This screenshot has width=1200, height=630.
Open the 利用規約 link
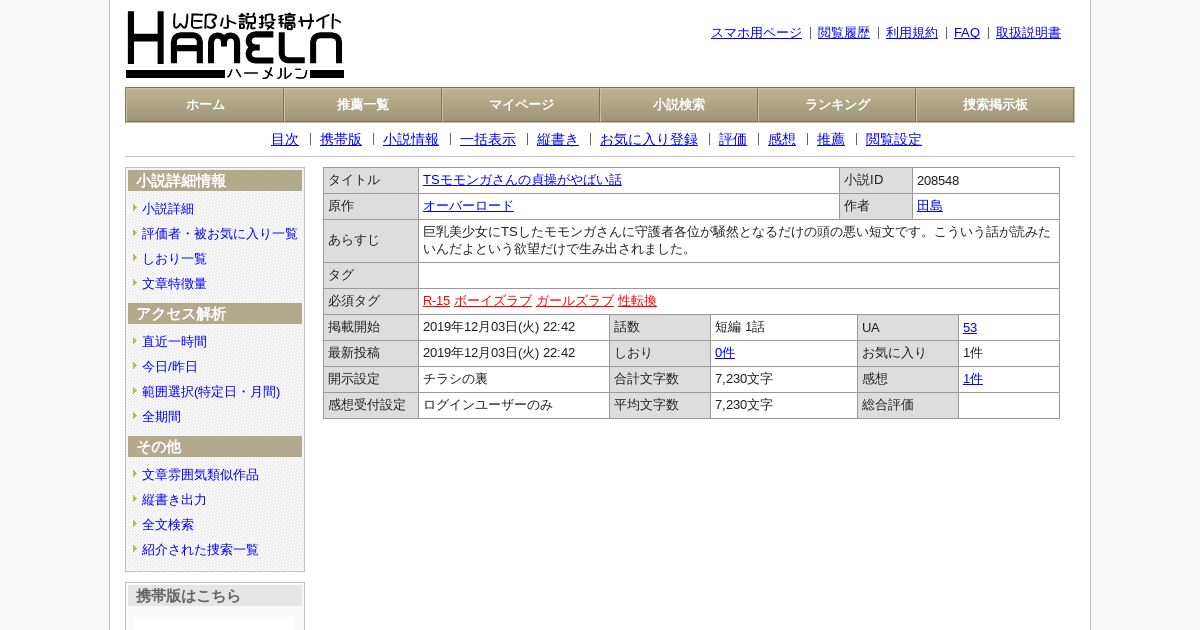[x=912, y=33]
